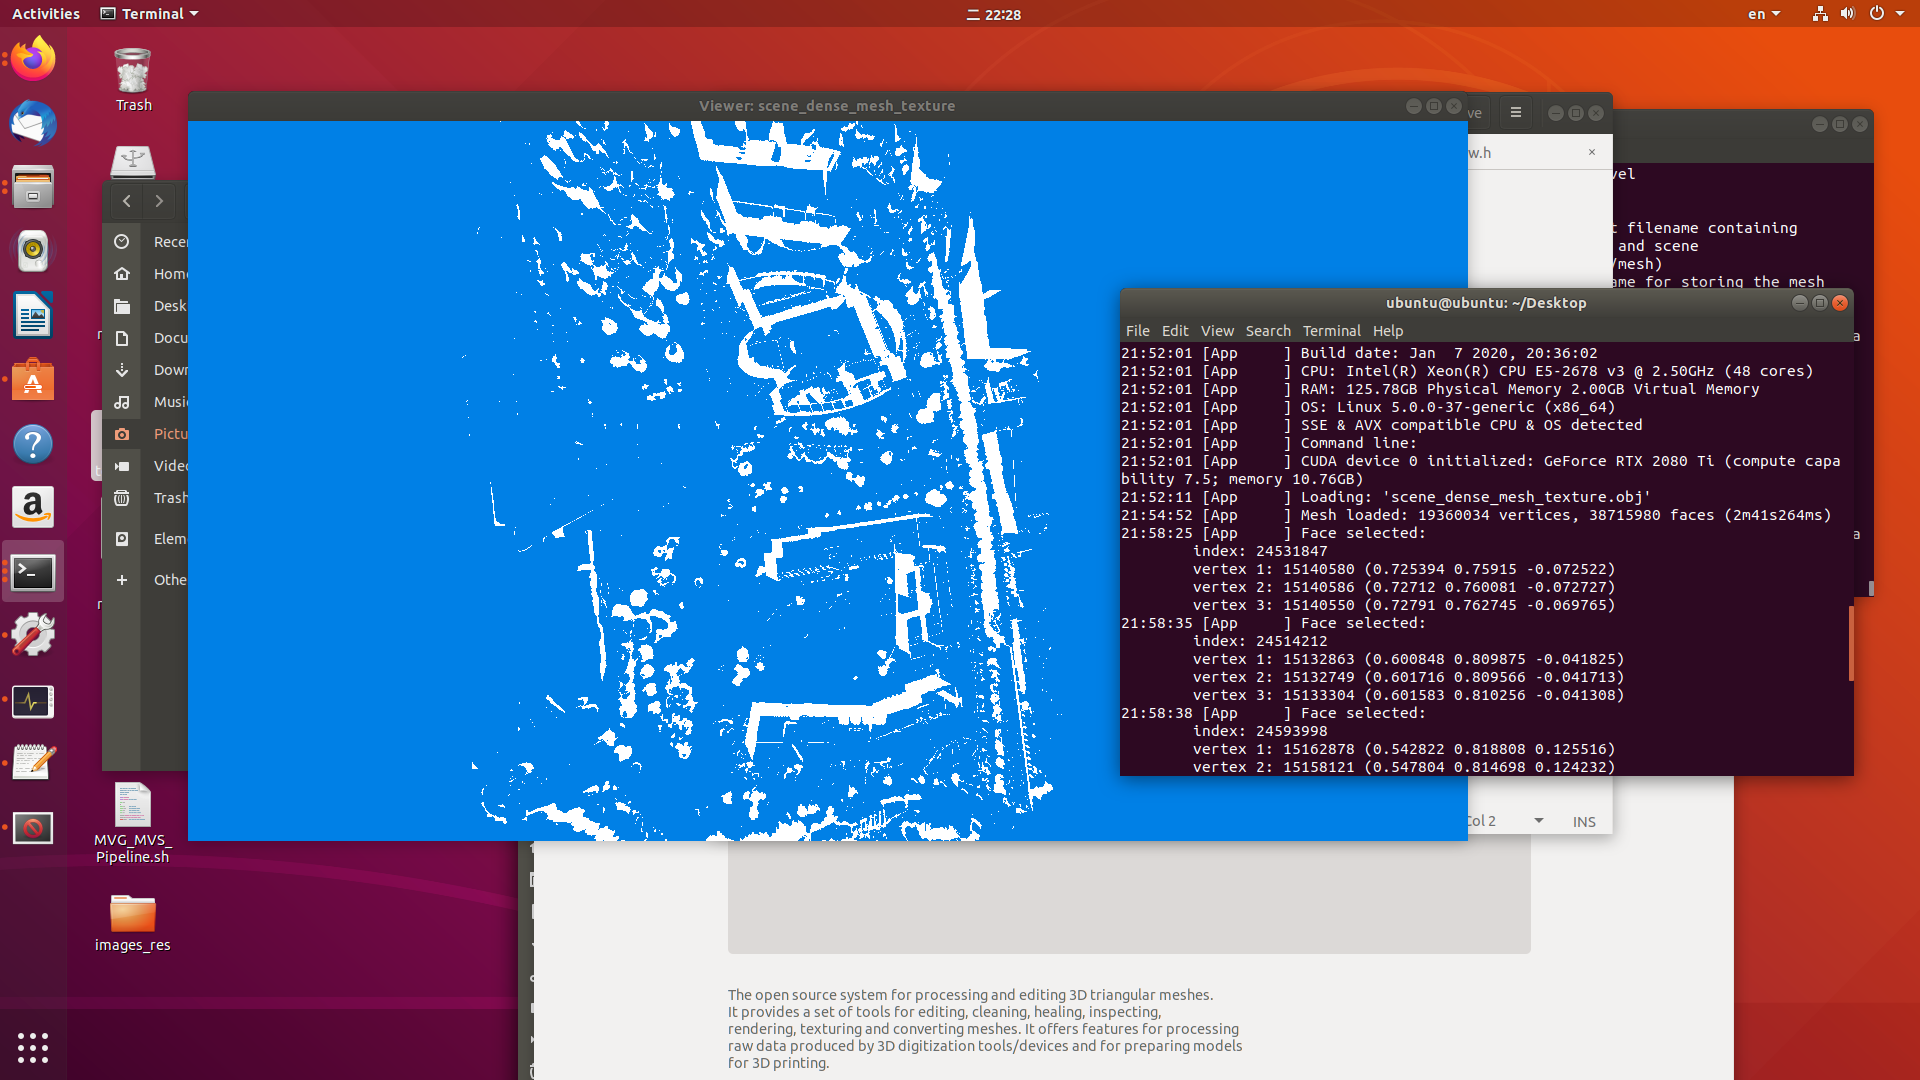Select the 'w.h' document tab
Image resolution: width=1920 pixels, height=1080 pixels.
coord(1479,152)
